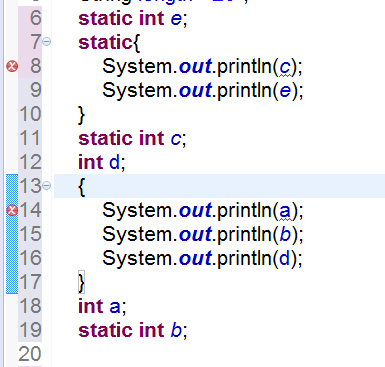
Task: Click line number 12 in gutter
Action: [x=30, y=162]
